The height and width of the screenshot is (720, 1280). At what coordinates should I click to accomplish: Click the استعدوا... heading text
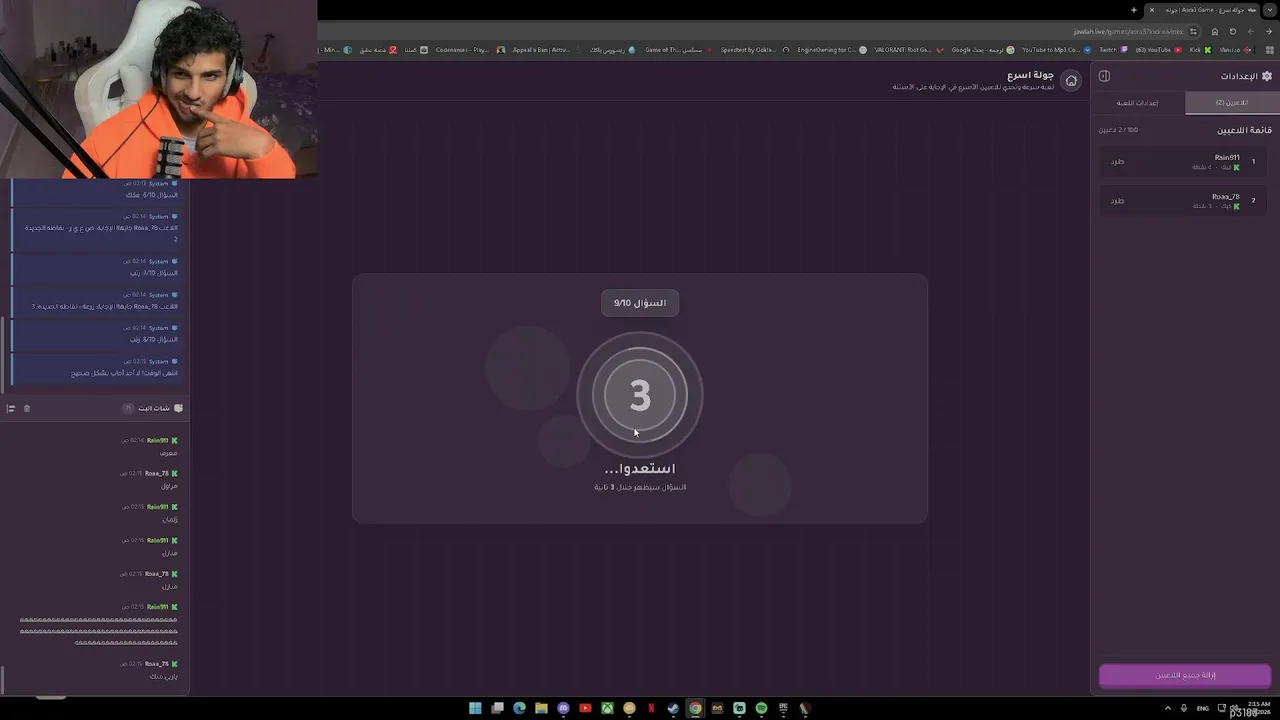click(640, 468)
